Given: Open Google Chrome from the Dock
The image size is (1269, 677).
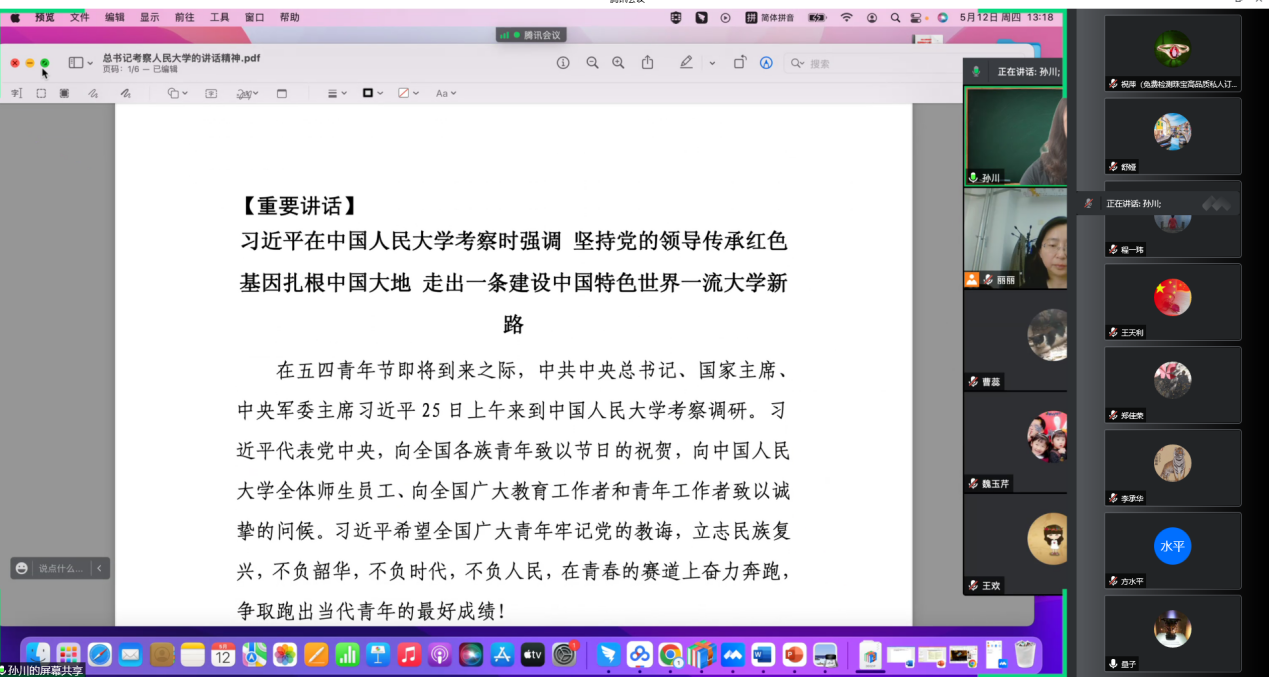Looking at the screenshot, I should [670, 654].
